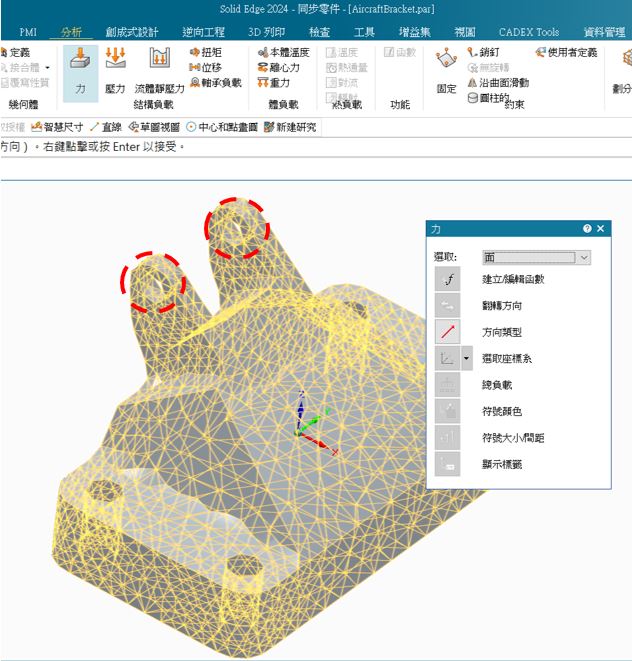Choose the 扭矩 torque load
632x661 pixels.
click(x=206, y=52)
